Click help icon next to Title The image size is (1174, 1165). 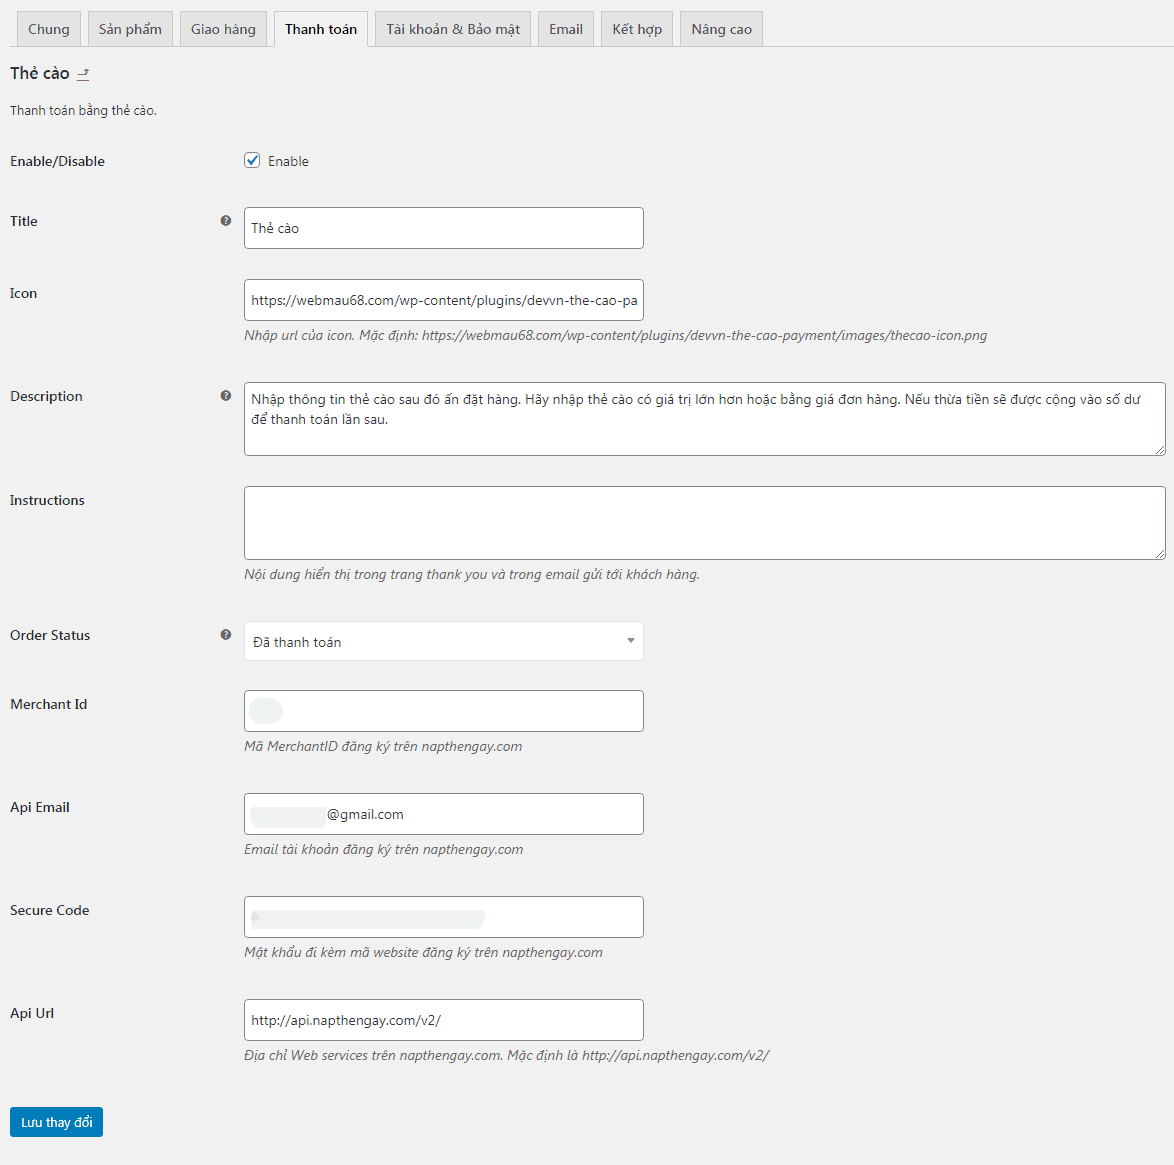(x=225, y=221)
